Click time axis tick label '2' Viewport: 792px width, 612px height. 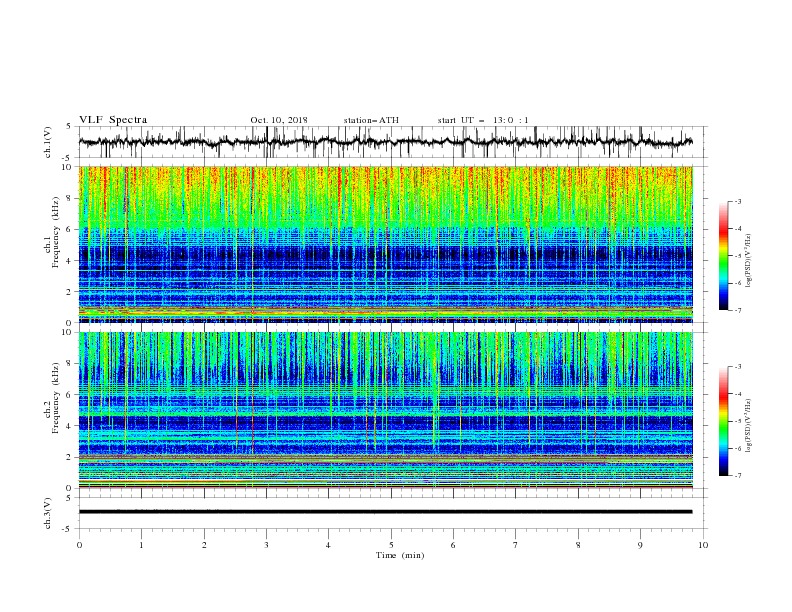(x=204, y=545)
